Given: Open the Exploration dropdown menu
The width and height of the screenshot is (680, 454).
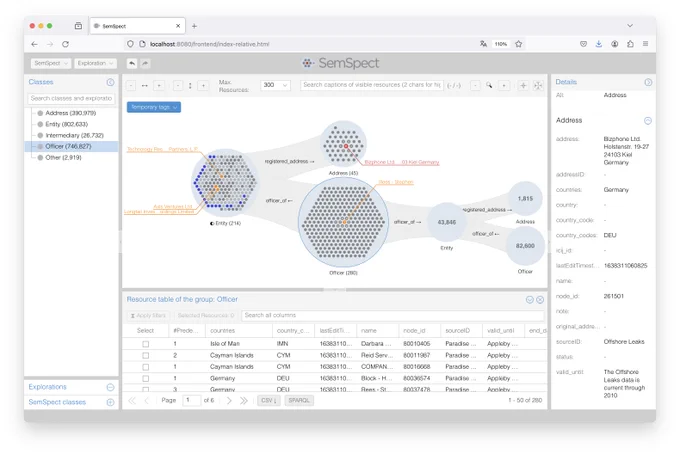Looking at the screenshot, I should click(x=95, y=63).
